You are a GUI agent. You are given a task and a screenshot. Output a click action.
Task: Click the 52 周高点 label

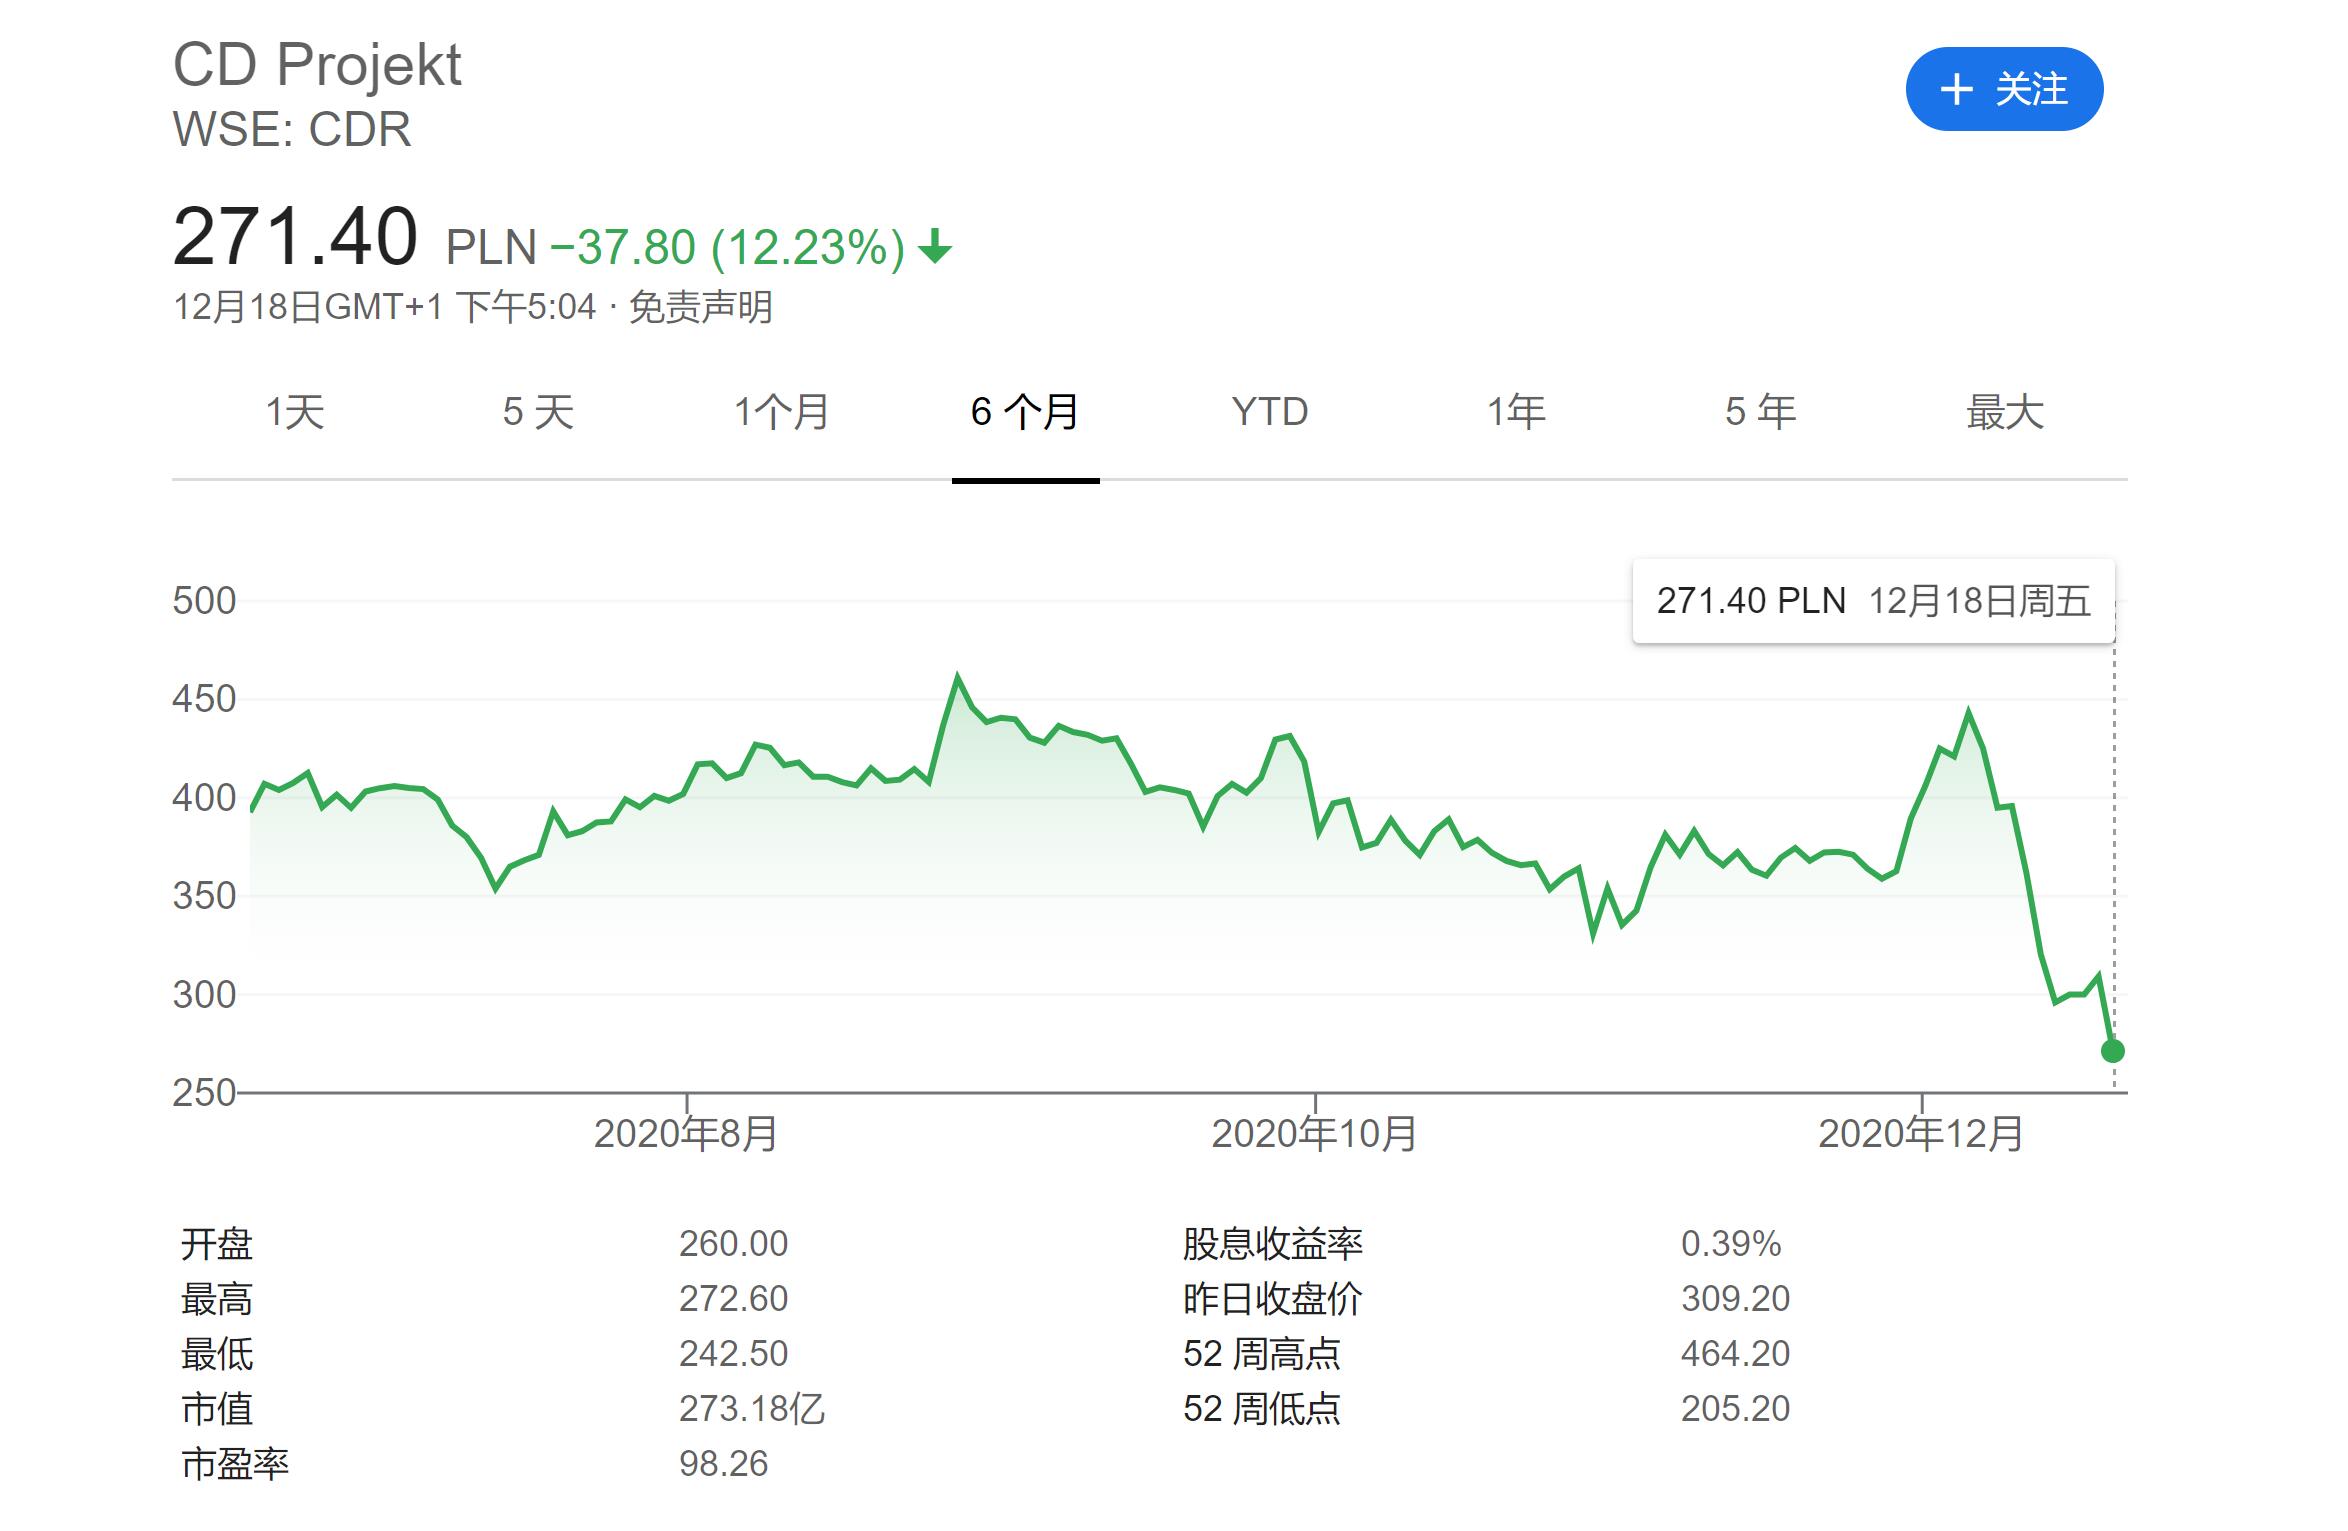coord(1262,1354)
